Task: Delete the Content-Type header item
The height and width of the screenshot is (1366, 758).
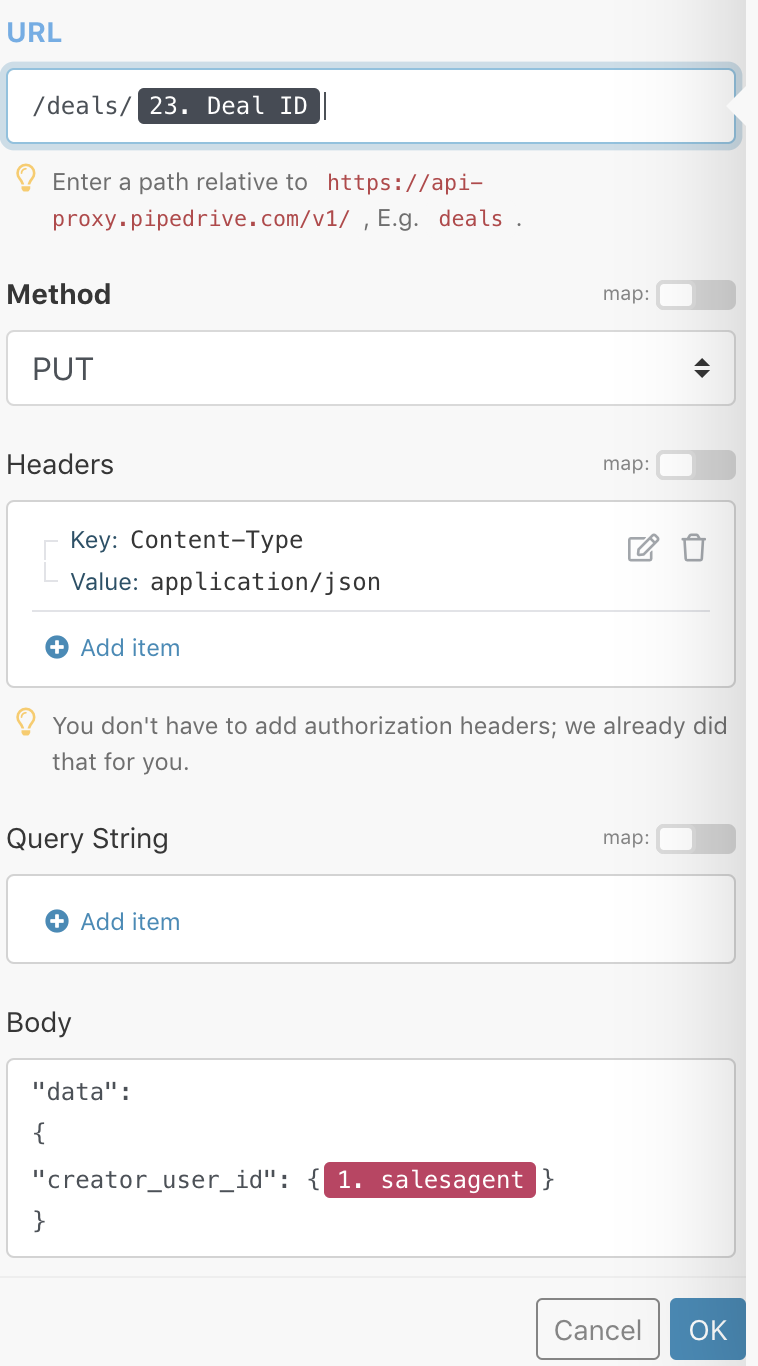Action: 694,548
